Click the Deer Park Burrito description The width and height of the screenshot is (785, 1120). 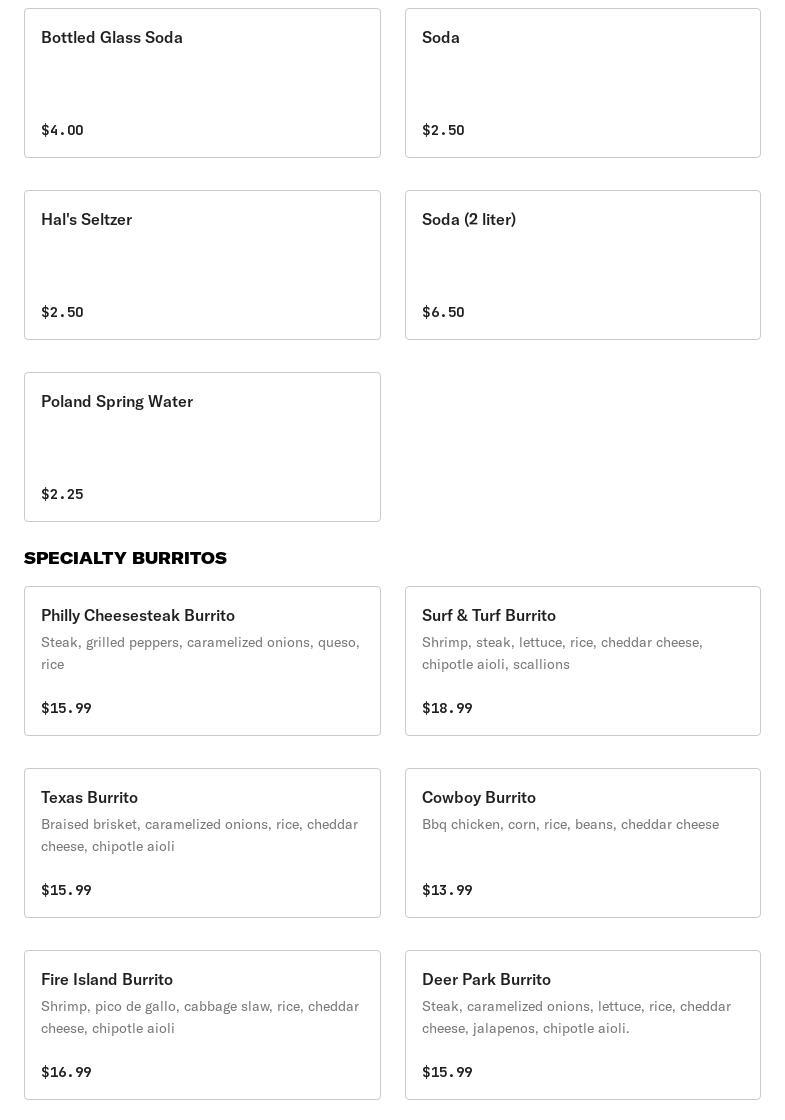point(576,1017)
